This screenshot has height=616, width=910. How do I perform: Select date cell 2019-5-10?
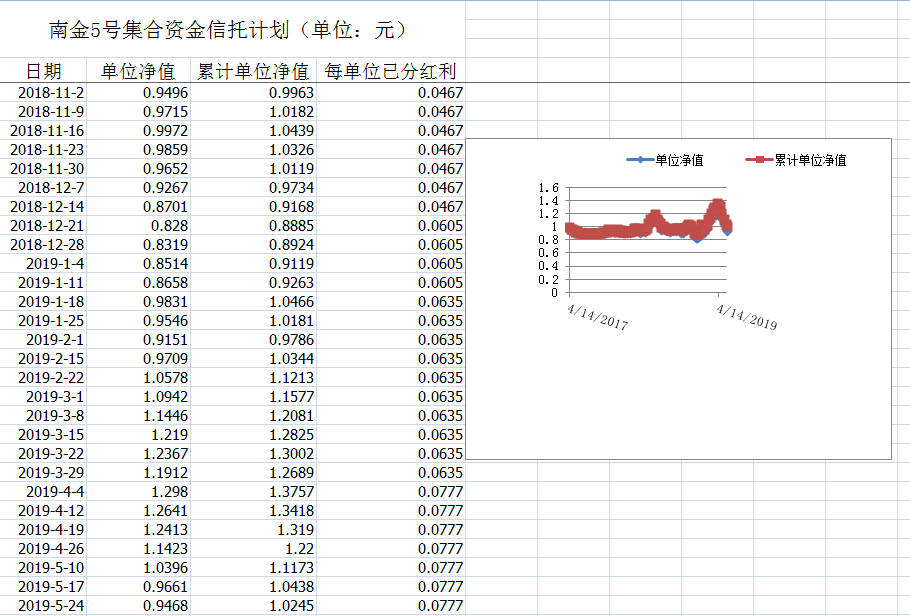coord(44,568)
